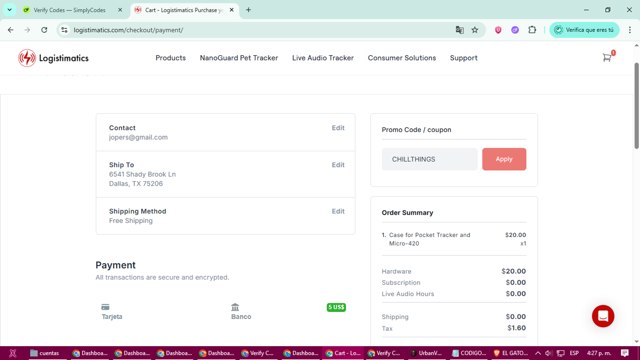Click the ESP language indicator
Image resolution: width=640 pixels, height=360 pixels.
point(574,353)
